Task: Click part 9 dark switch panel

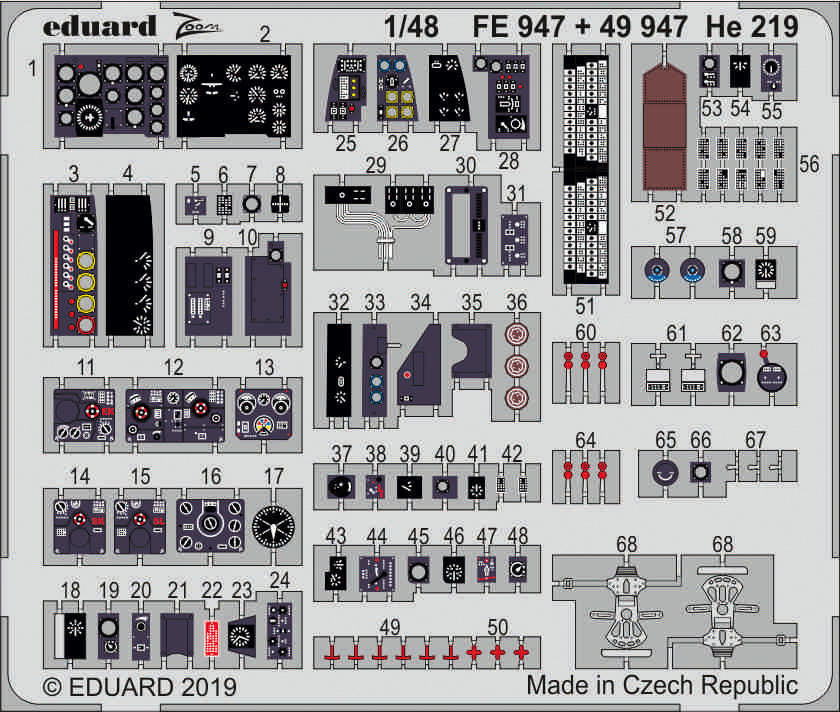Action: (x=208, y=296)
